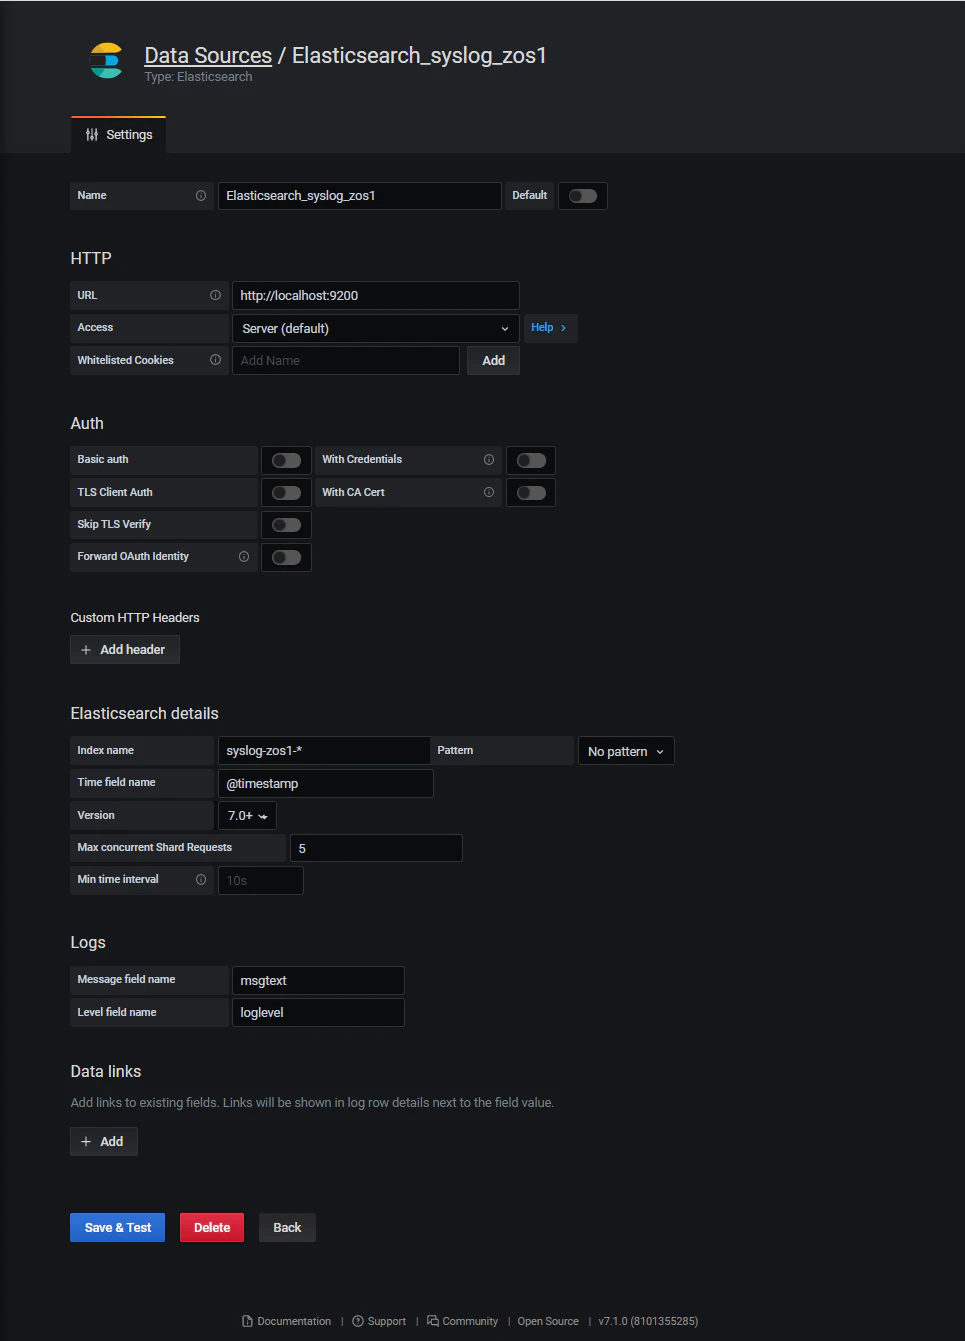The height and width of the screenshot is (1341, 965).
Task: Click the Whitelisted Cookies info icon
Action: tap(215, 360)
